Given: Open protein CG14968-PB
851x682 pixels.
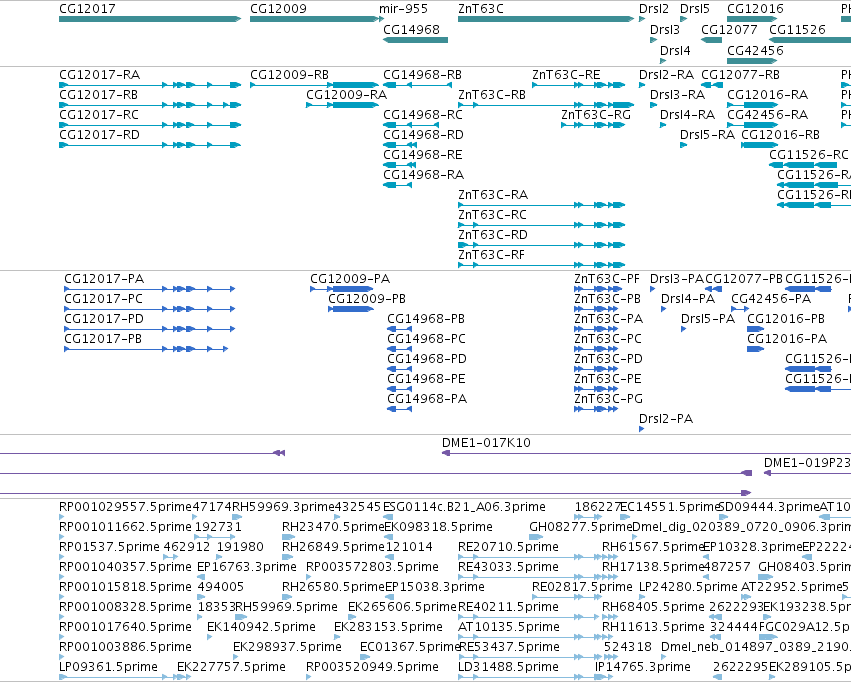Looking at the screenshot, I should (426, 318).
